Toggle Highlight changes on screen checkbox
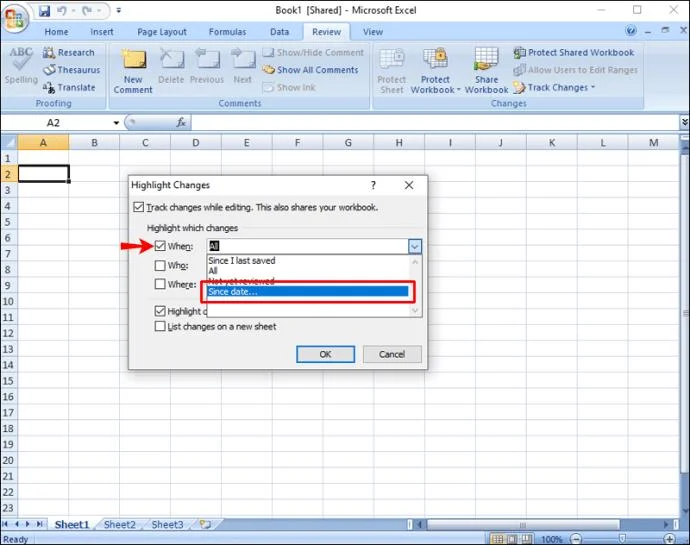690x545 pixels. (160, 311)
